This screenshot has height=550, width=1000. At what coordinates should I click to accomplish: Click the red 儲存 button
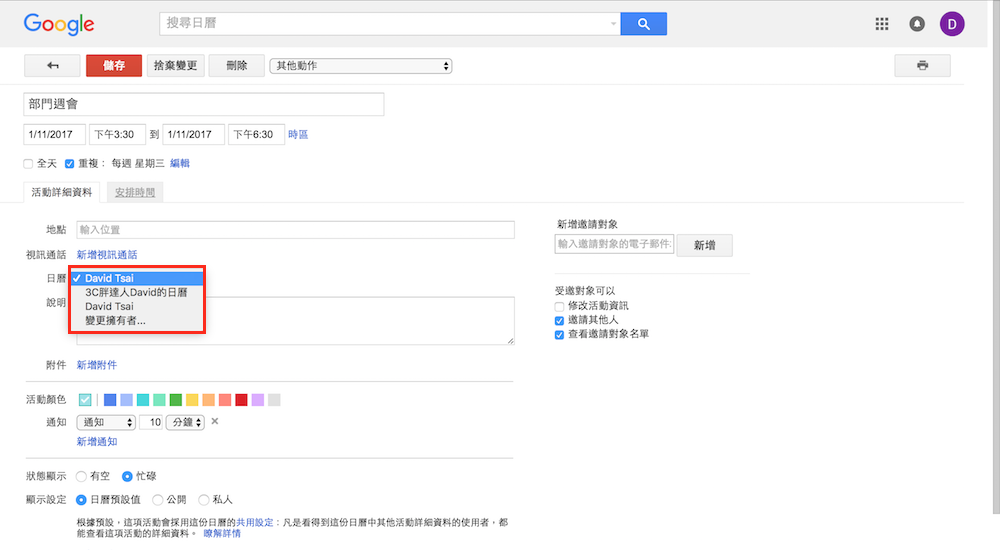tap(114, 66)
